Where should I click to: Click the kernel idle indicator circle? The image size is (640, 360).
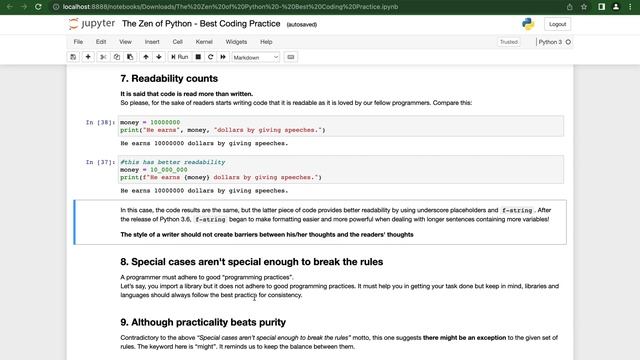pos(568,42)
